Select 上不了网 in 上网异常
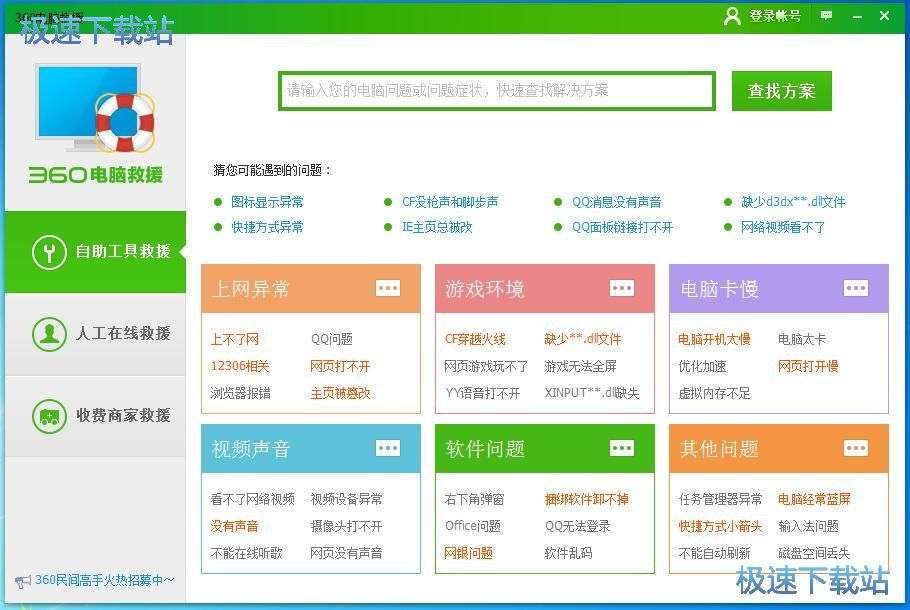The image size is (910, 610). click(234, 339)
